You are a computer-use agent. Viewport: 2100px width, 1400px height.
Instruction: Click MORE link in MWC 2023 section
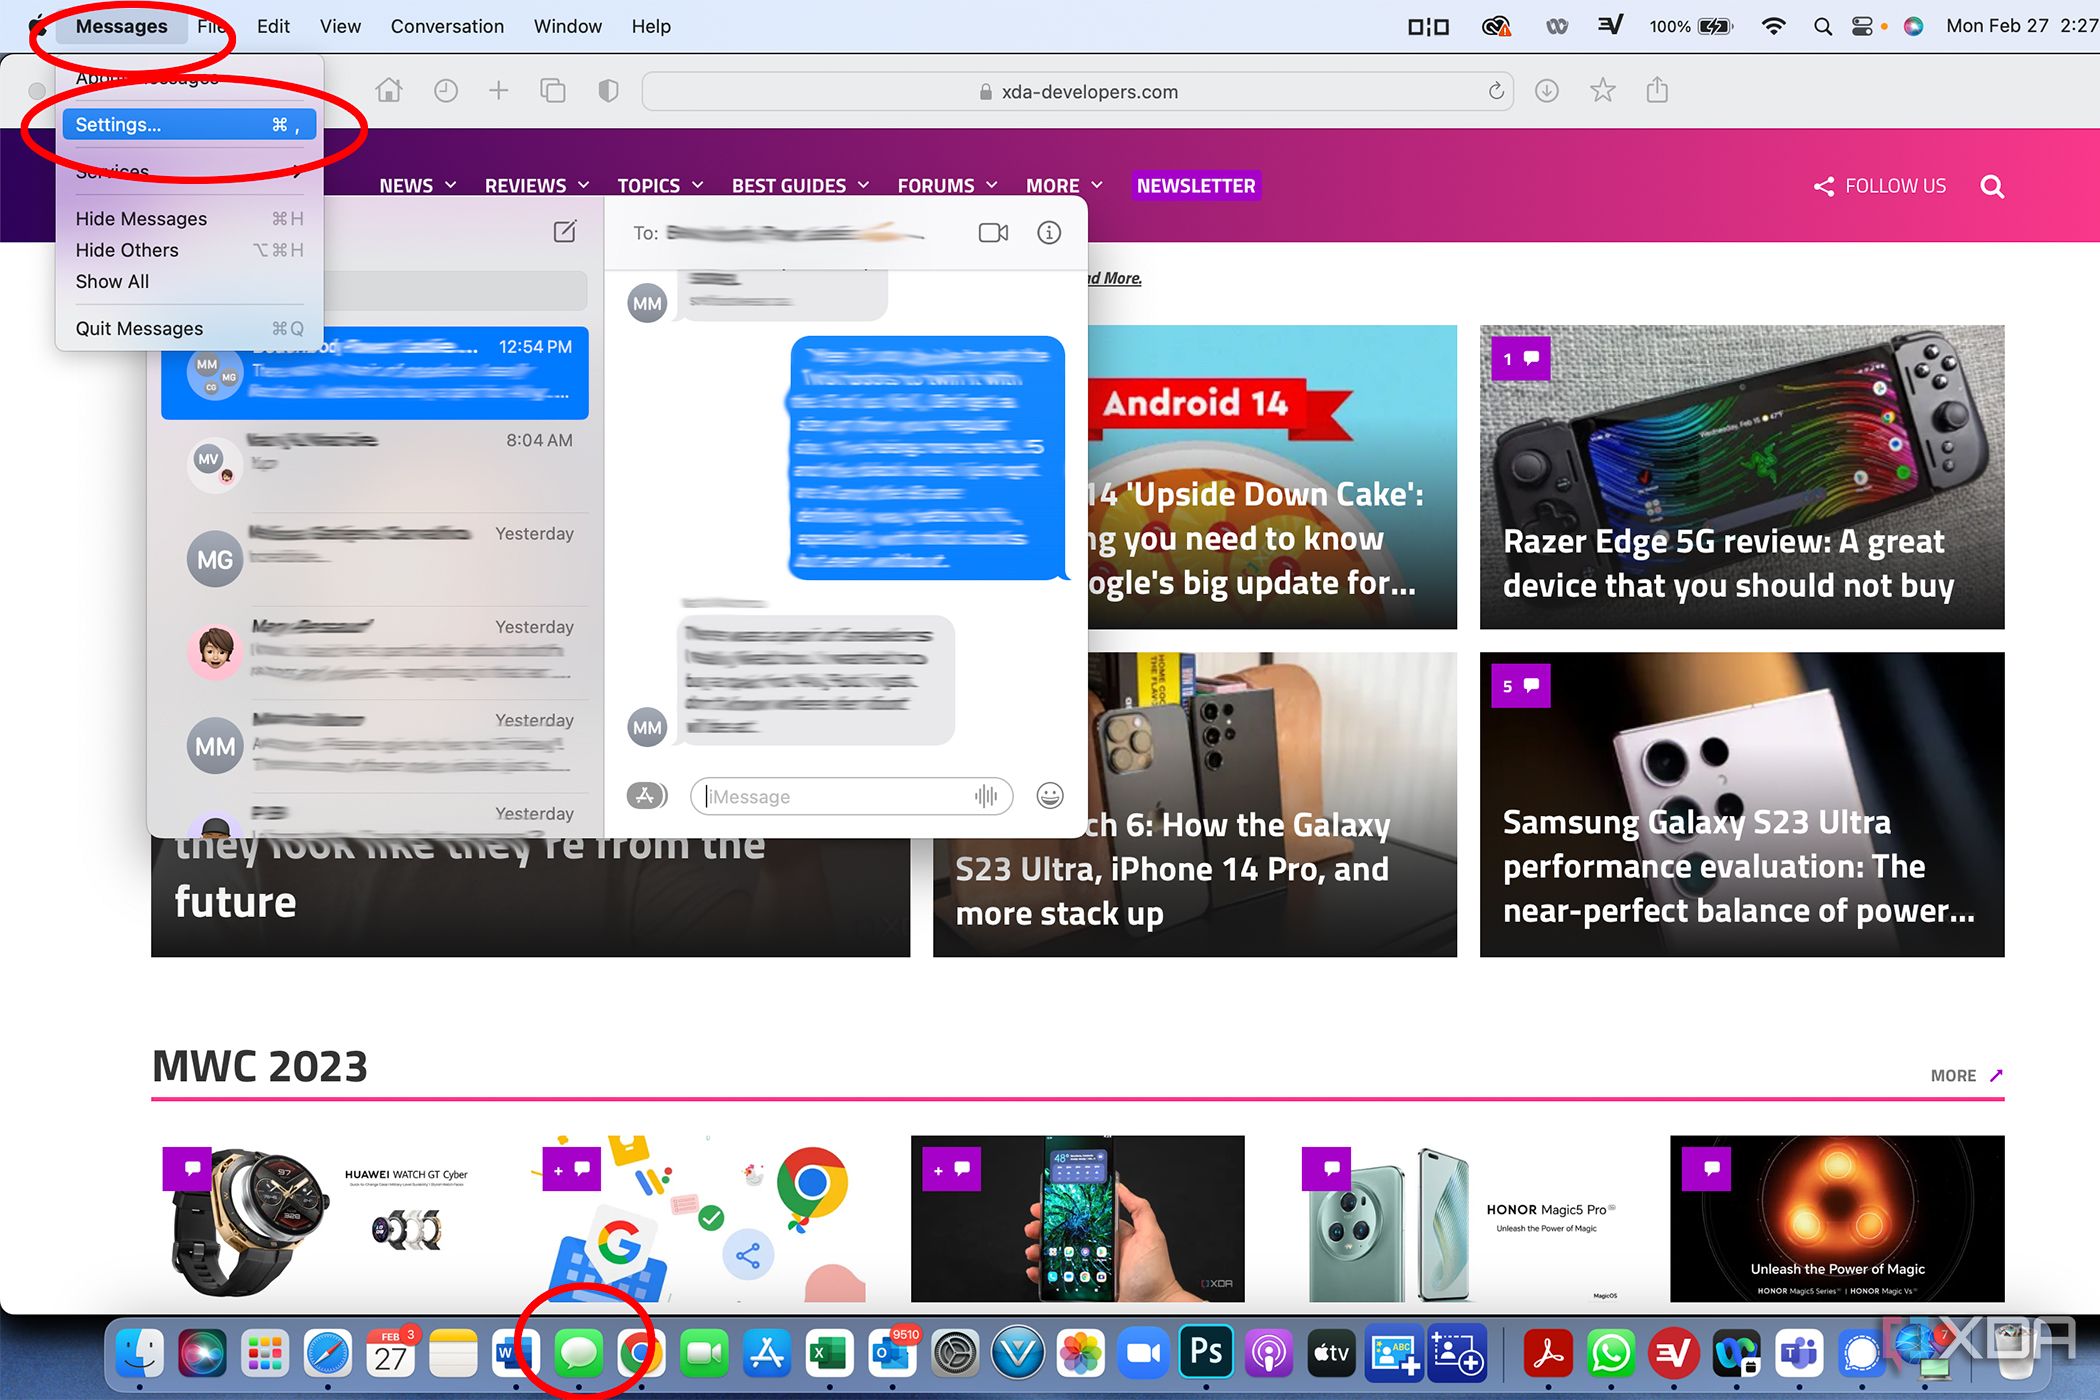pos(1967,1075)
